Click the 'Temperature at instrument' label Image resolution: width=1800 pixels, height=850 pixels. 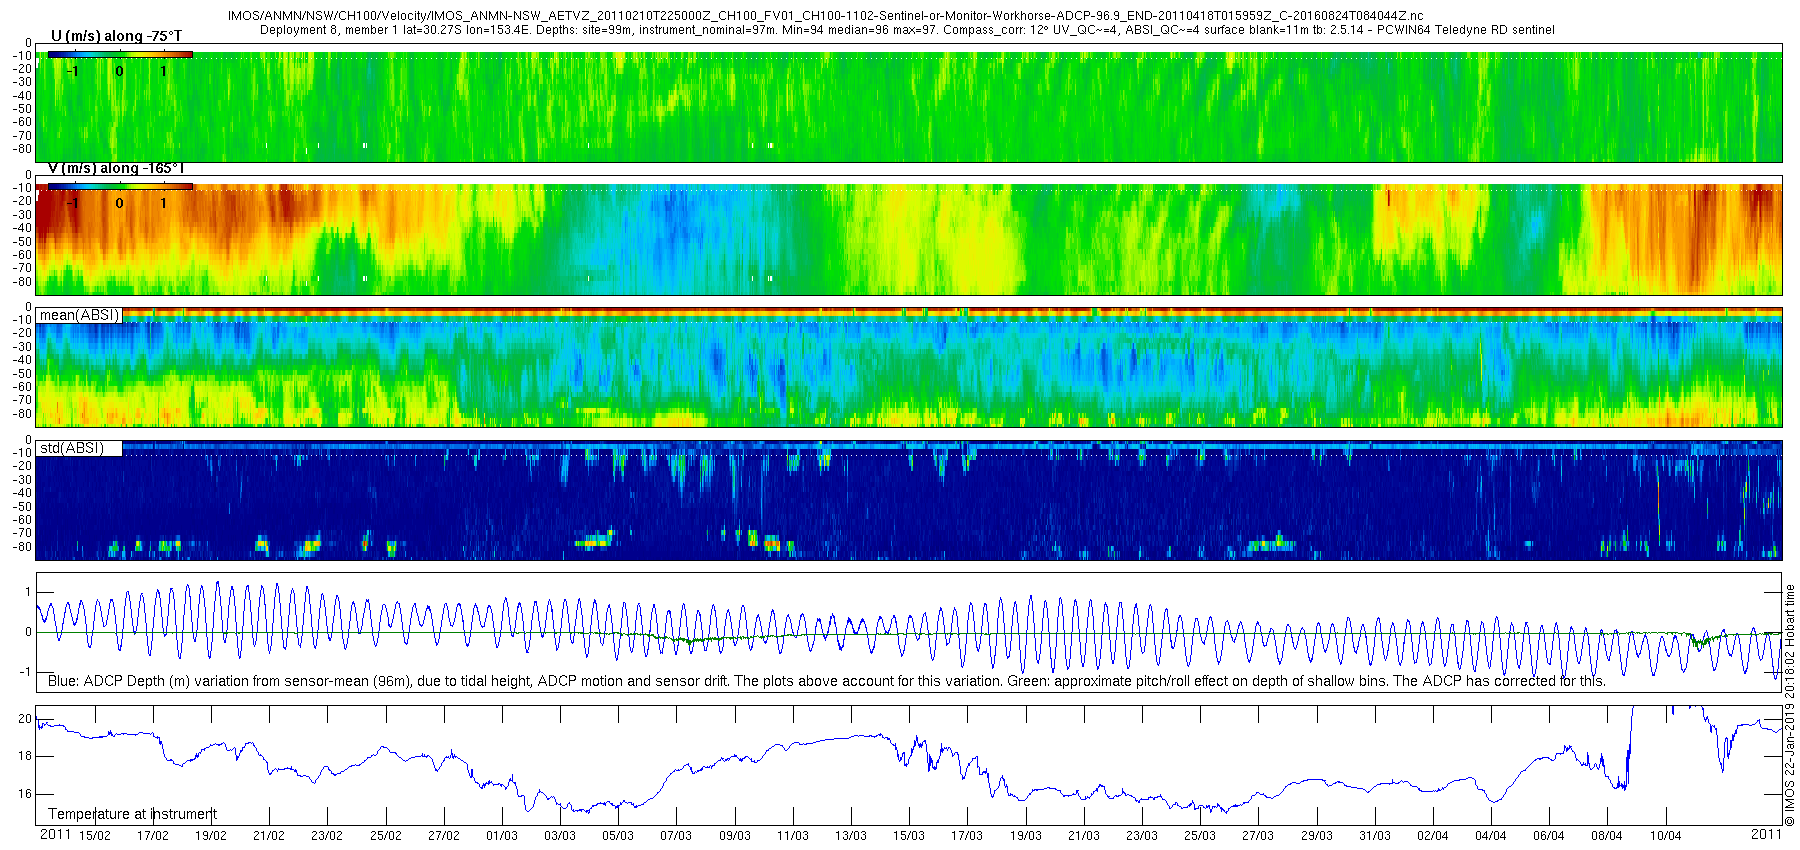click(x=132, y=814)
